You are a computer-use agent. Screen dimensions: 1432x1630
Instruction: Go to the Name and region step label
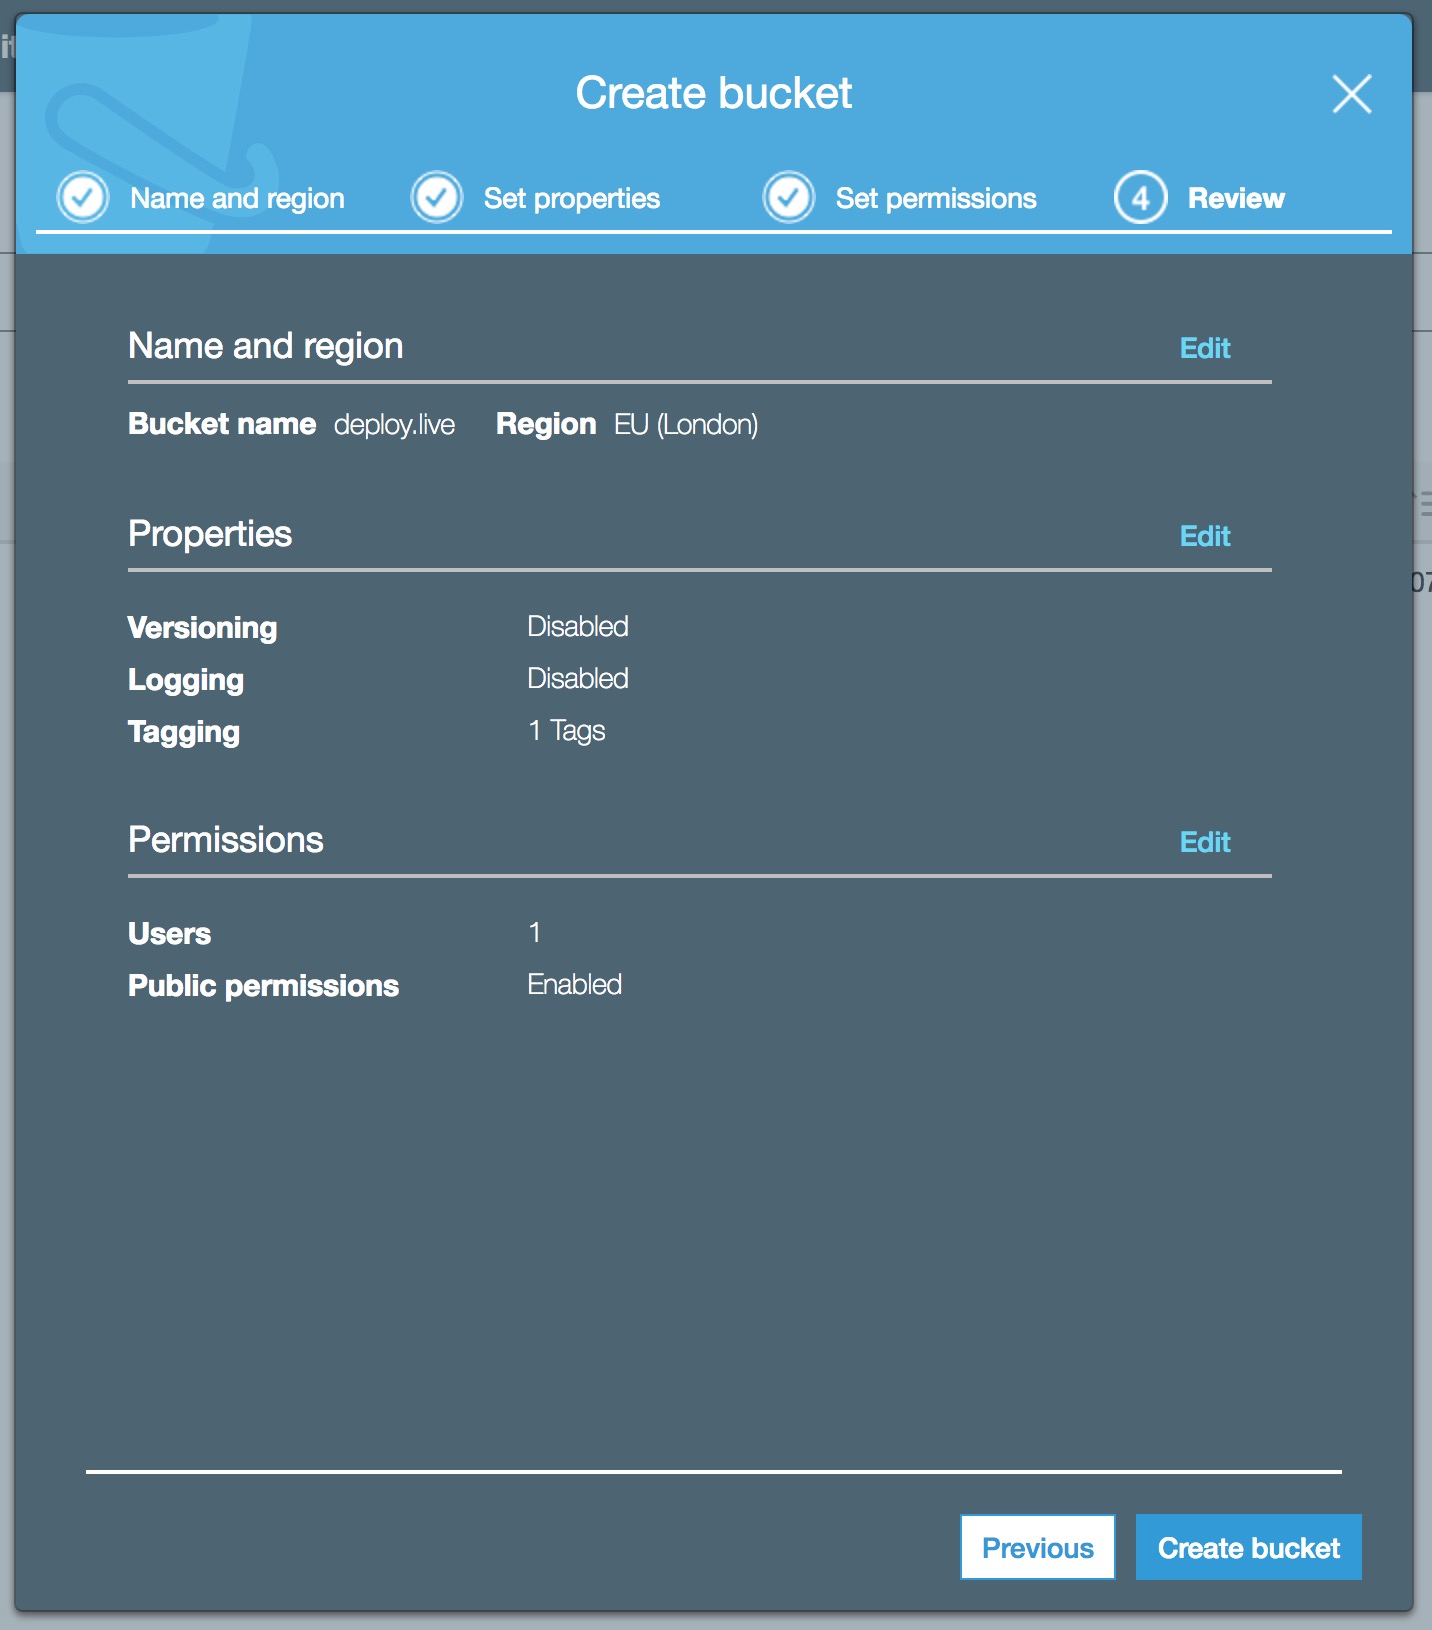point(237,198)
